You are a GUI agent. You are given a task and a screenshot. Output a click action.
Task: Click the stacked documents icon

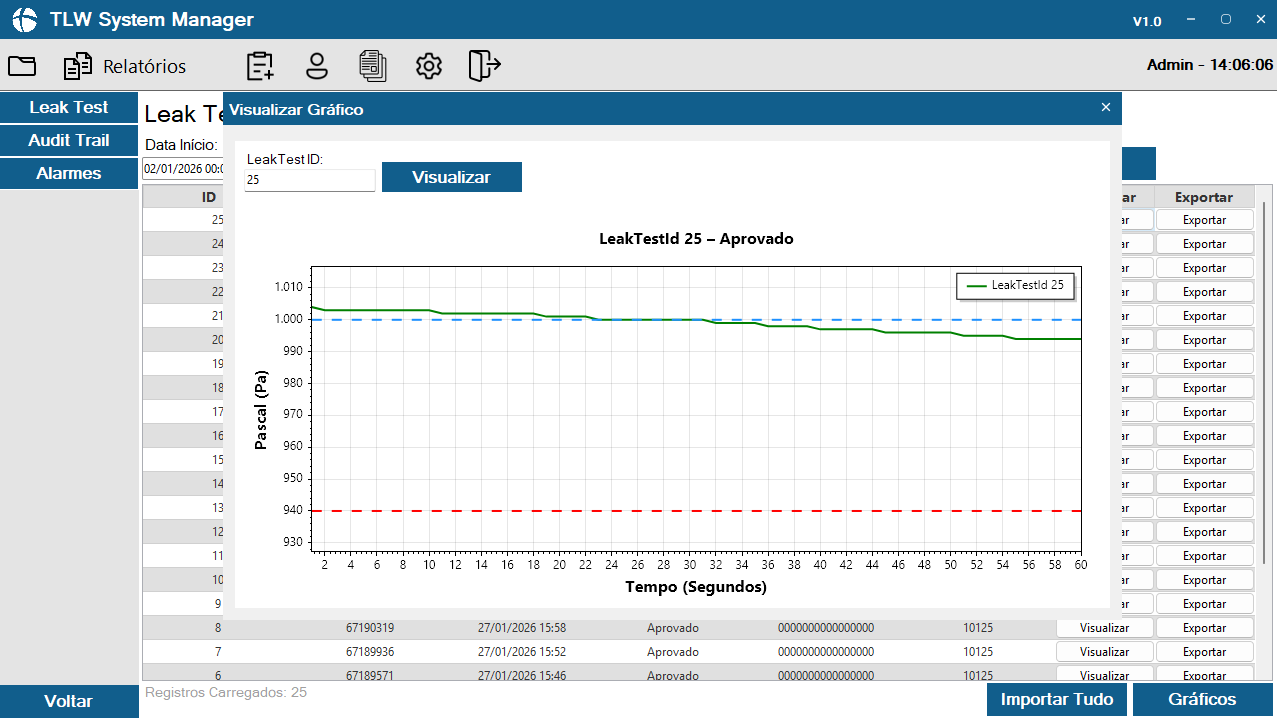point(373,66)
